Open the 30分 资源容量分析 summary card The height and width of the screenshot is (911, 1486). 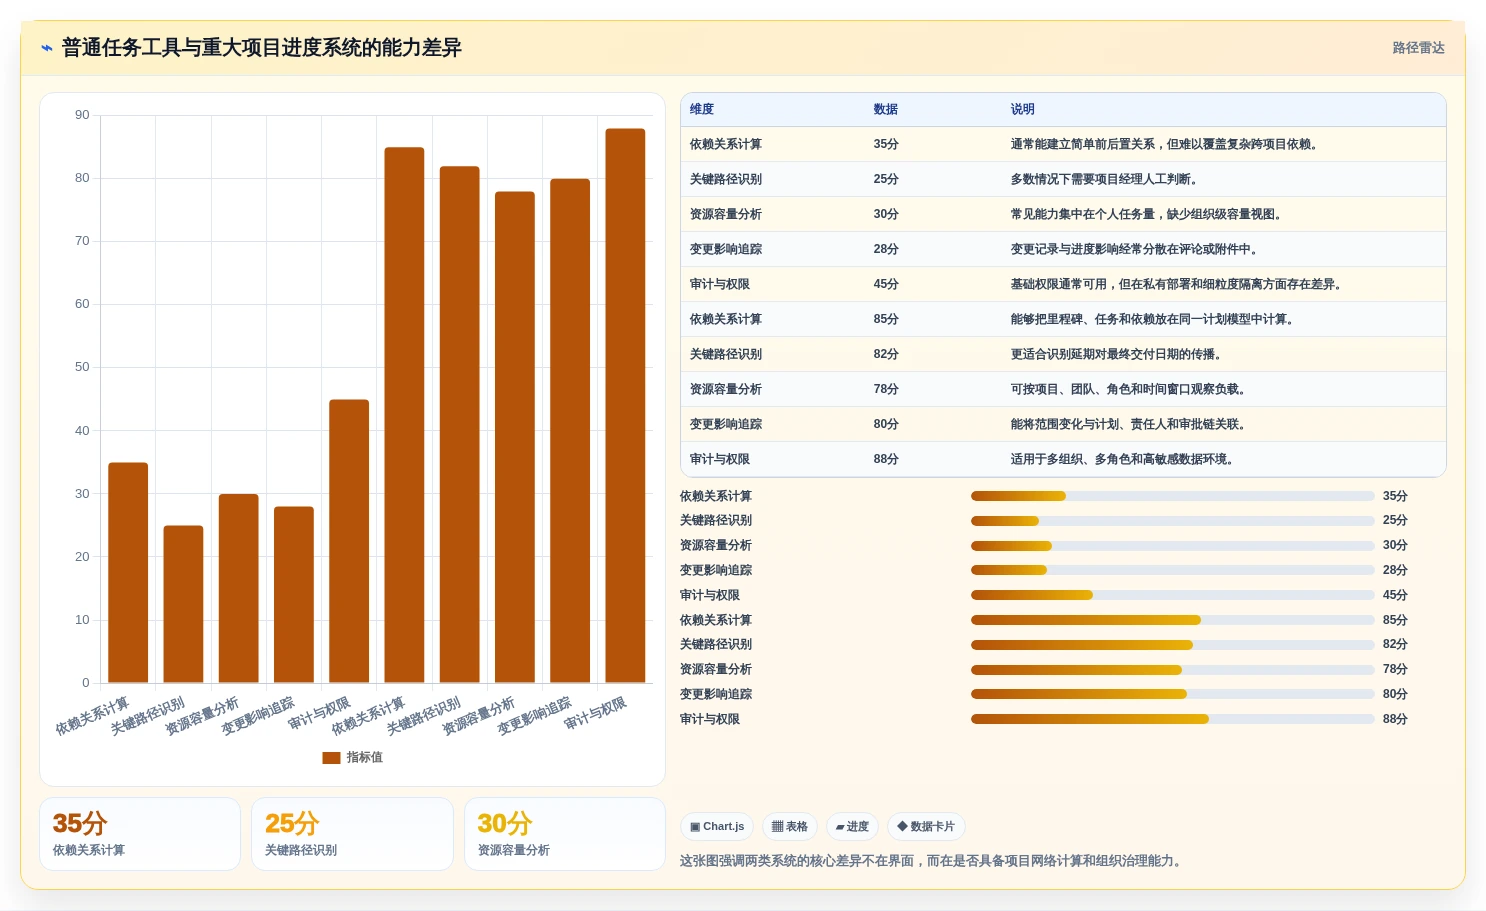coord(565,834)
